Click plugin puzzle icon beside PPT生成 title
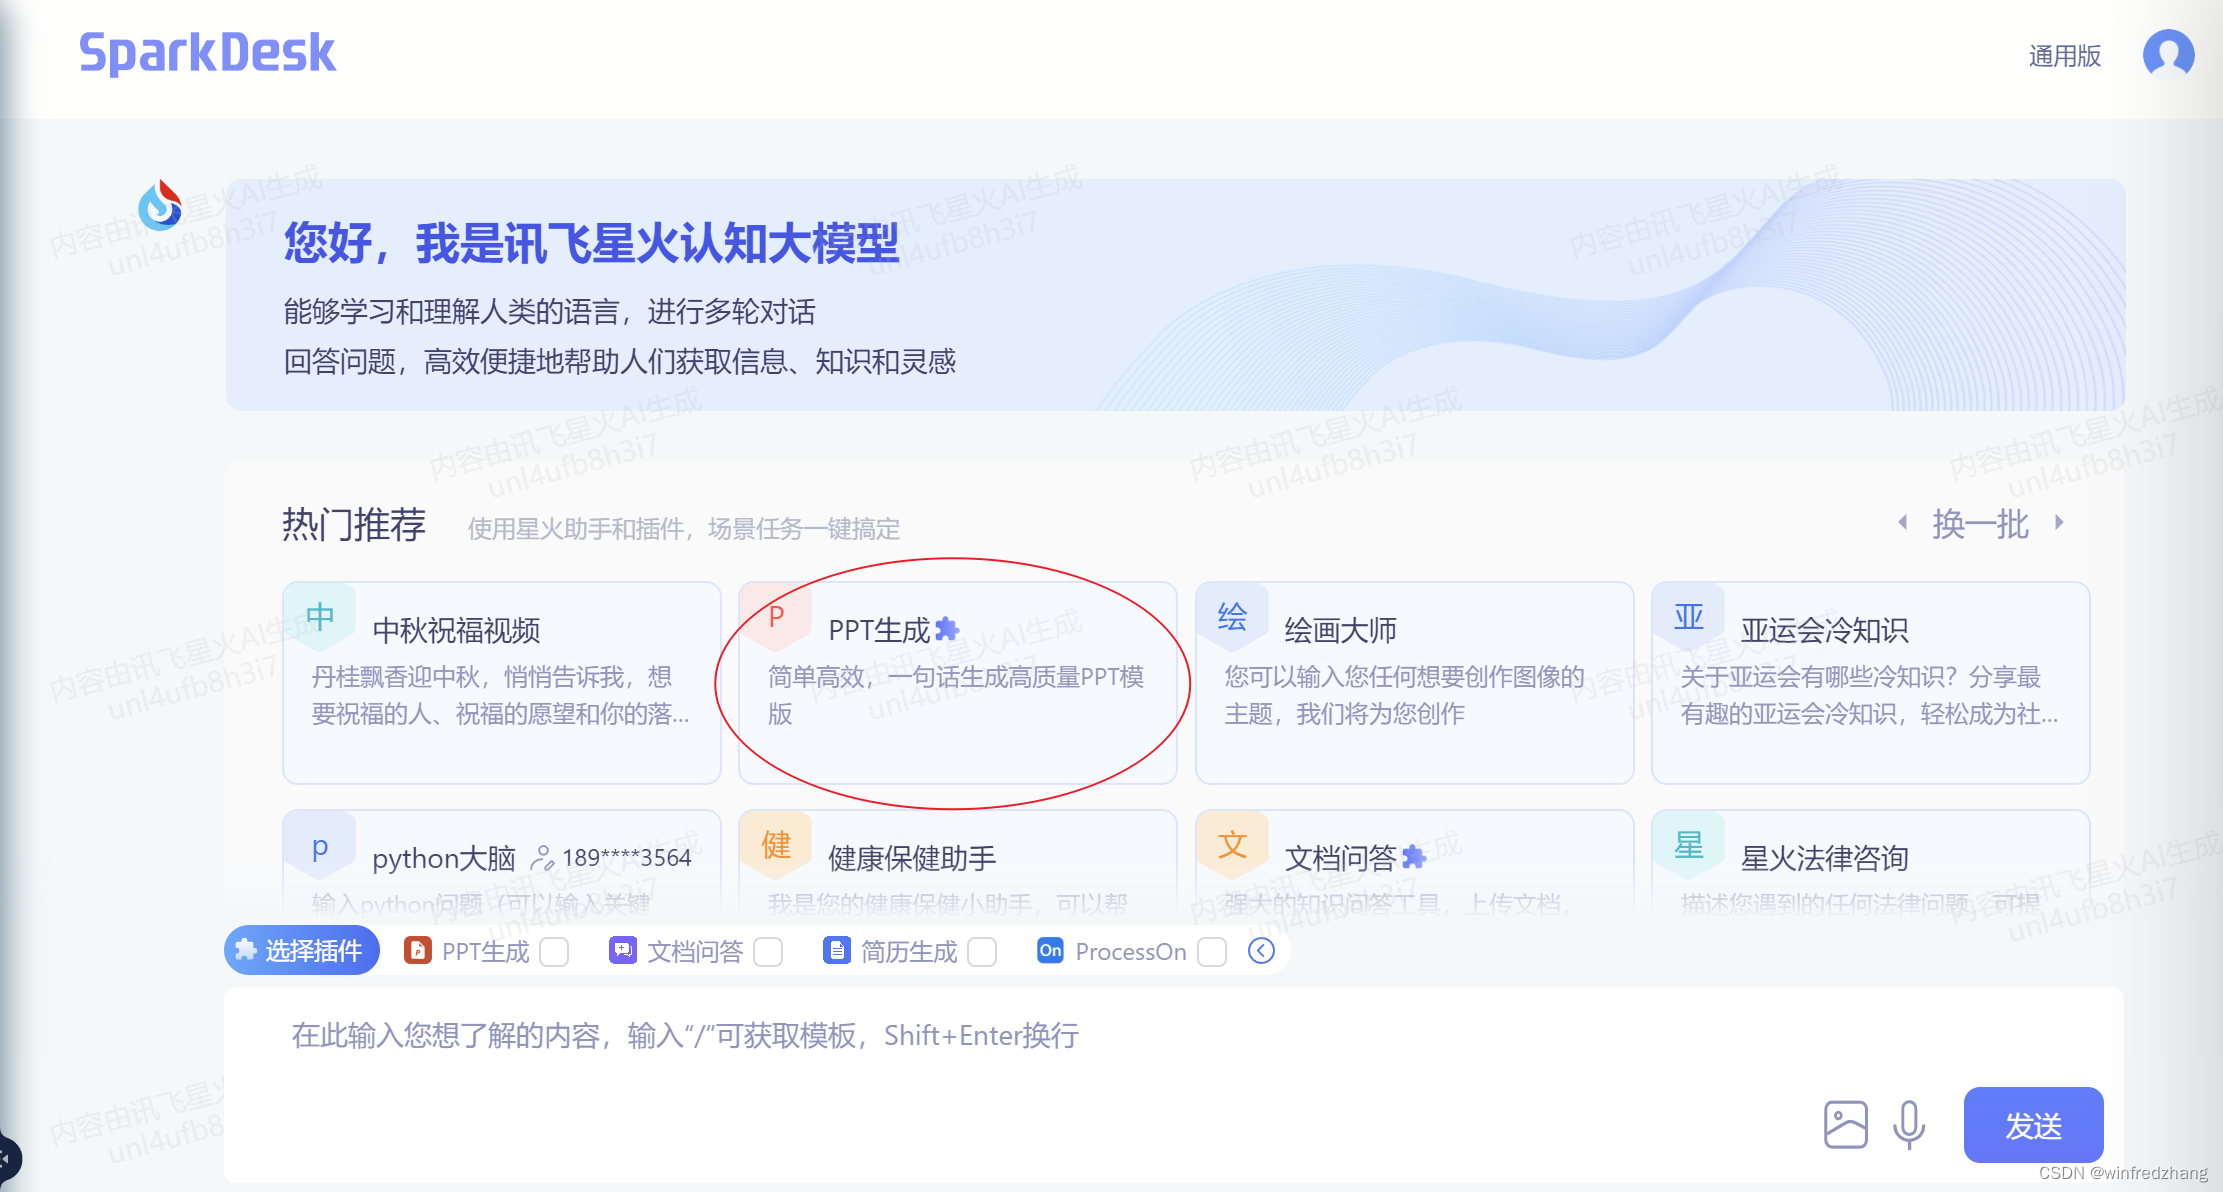 (x=947, y=629)
